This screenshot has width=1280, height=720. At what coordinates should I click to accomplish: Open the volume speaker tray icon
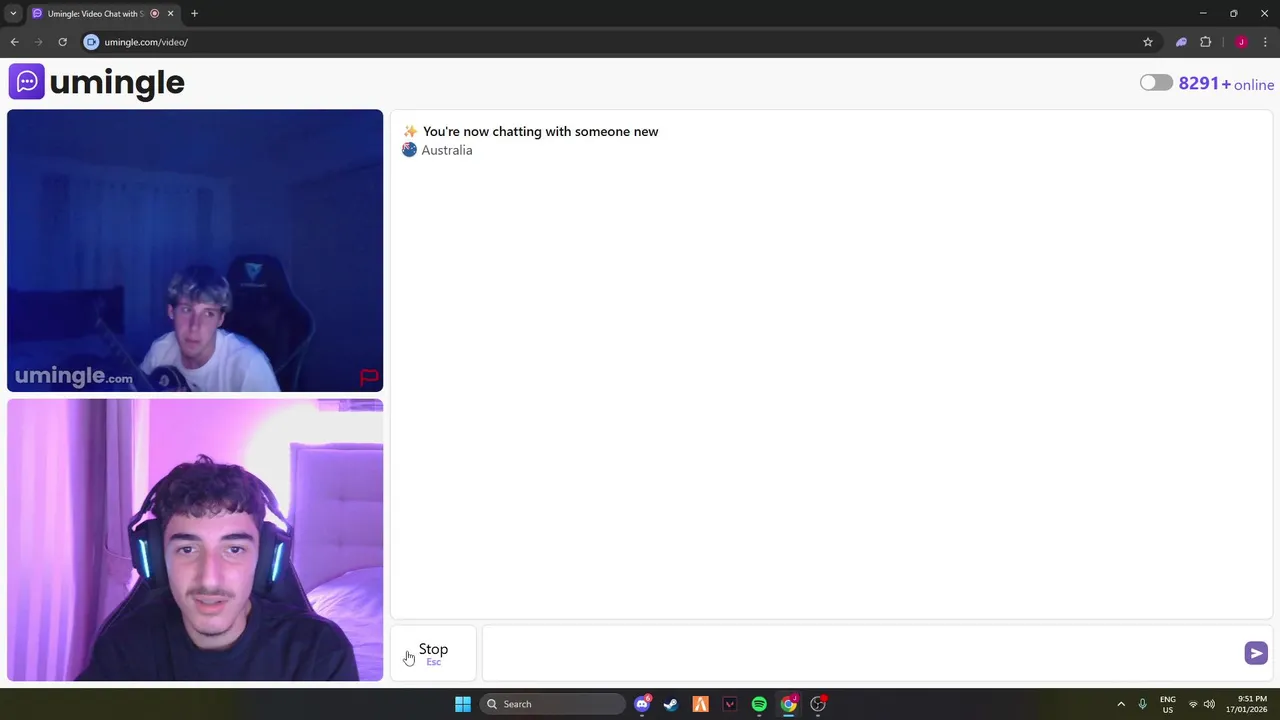1209,704
